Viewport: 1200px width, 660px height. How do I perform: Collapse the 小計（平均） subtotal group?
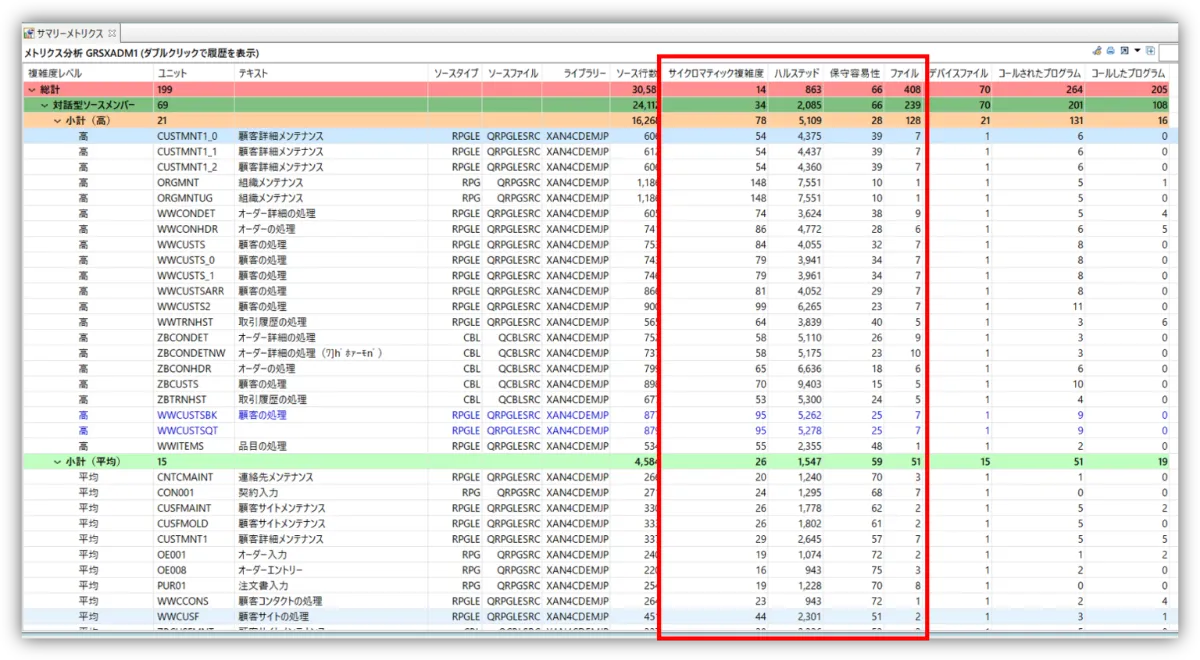click(x=57, y=462)
